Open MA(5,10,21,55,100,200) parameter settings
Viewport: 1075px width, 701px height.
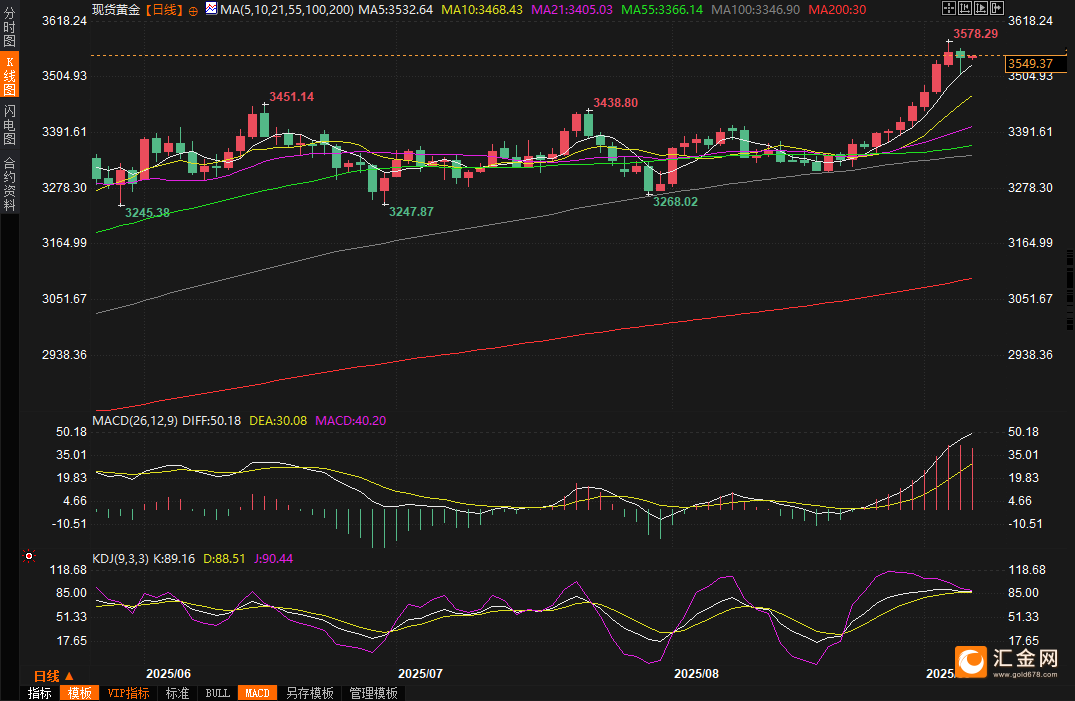point(286,9)
